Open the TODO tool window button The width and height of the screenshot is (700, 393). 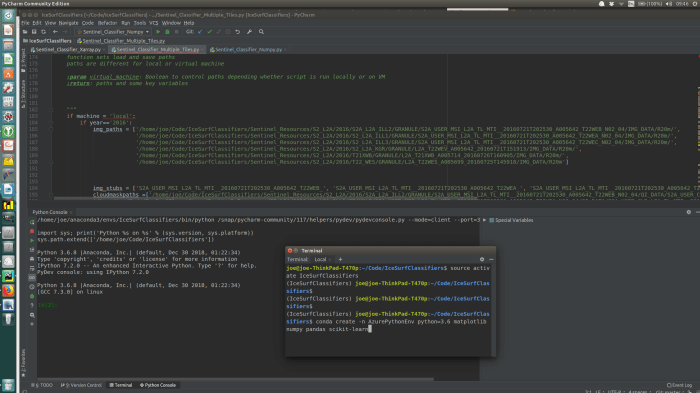pyautogui.click(x=42, y=385)
